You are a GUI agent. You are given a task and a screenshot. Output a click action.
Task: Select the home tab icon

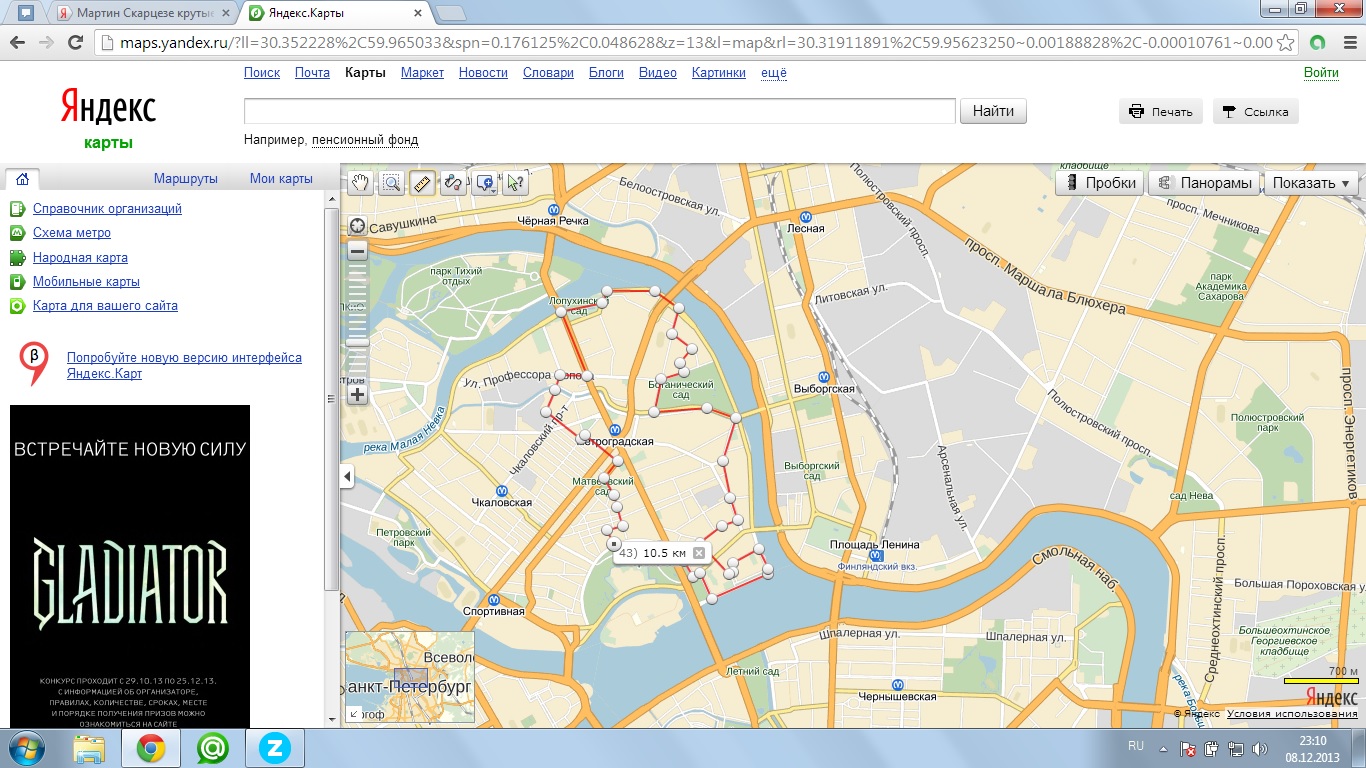(x=22, y=179)
